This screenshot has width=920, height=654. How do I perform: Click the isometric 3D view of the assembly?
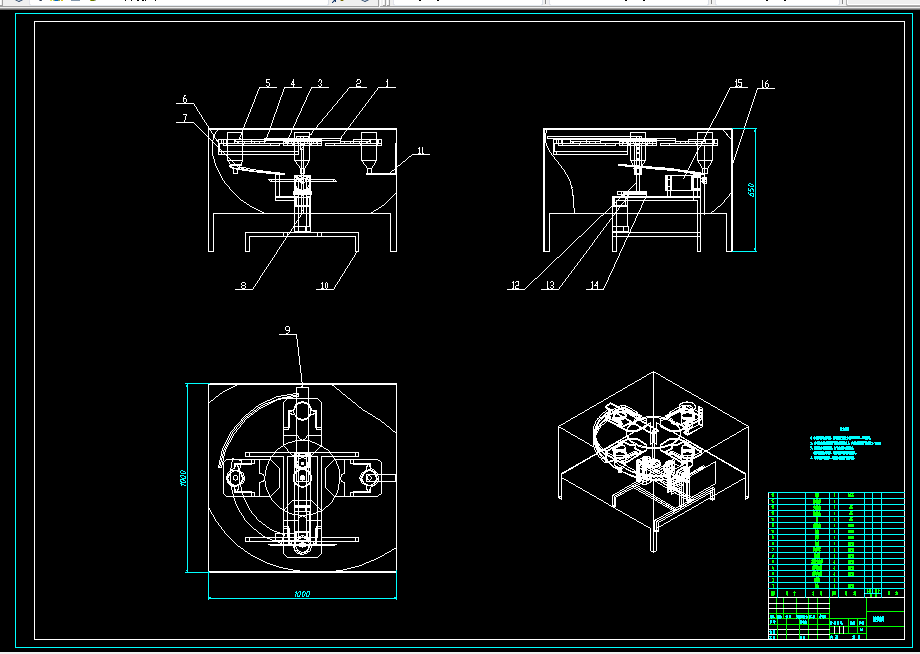click(653, 462)
